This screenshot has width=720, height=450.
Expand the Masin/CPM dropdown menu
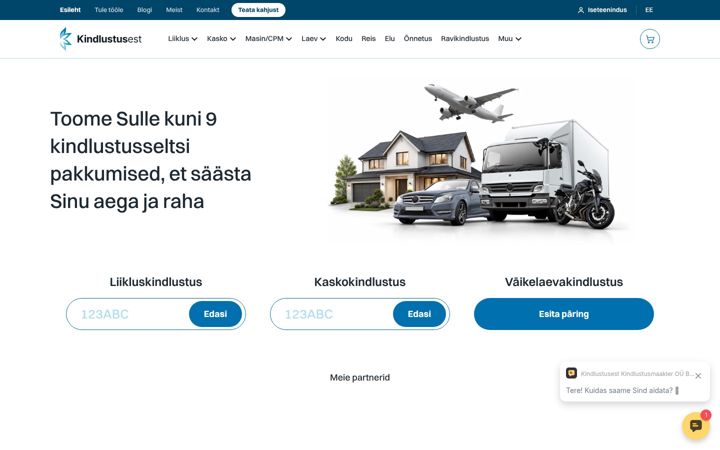pos(268,39)
